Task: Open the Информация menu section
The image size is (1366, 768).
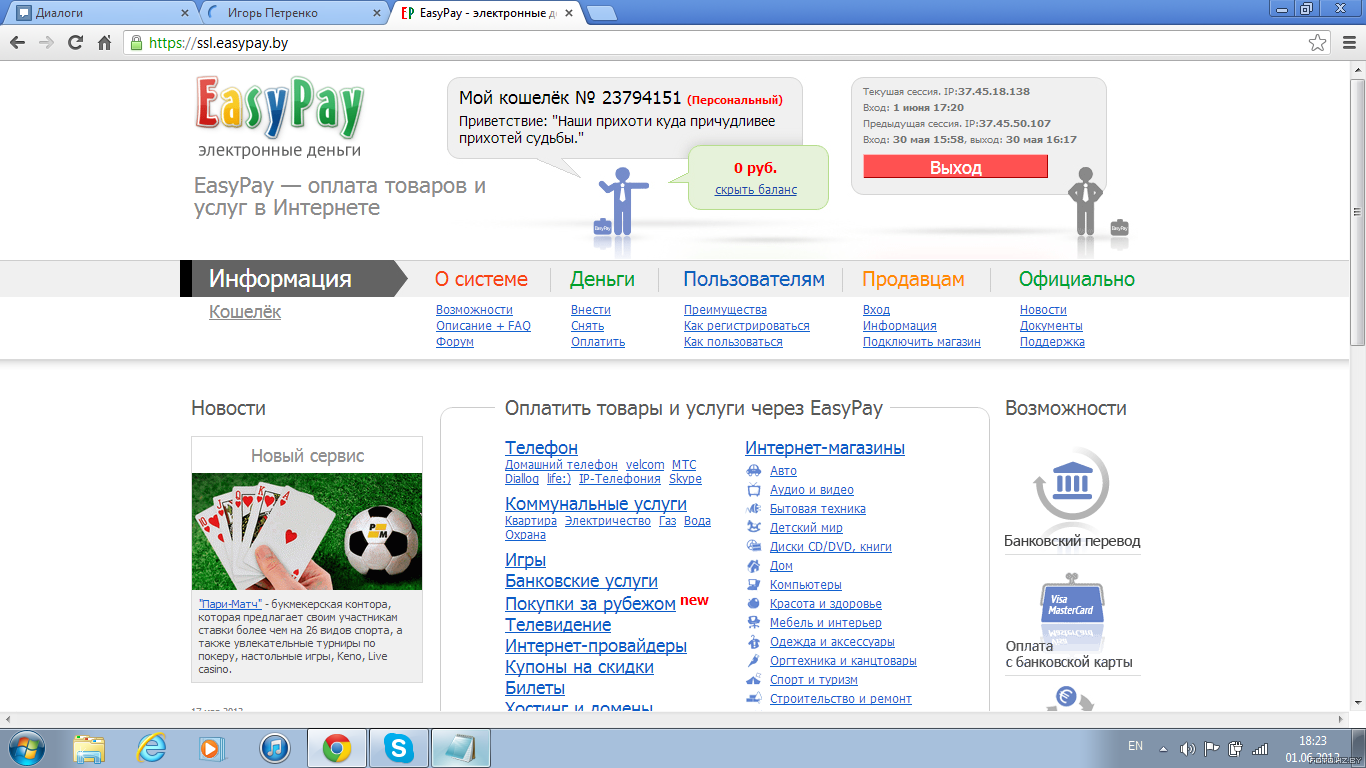Action: pyautogui.click(x=280, y=279)
